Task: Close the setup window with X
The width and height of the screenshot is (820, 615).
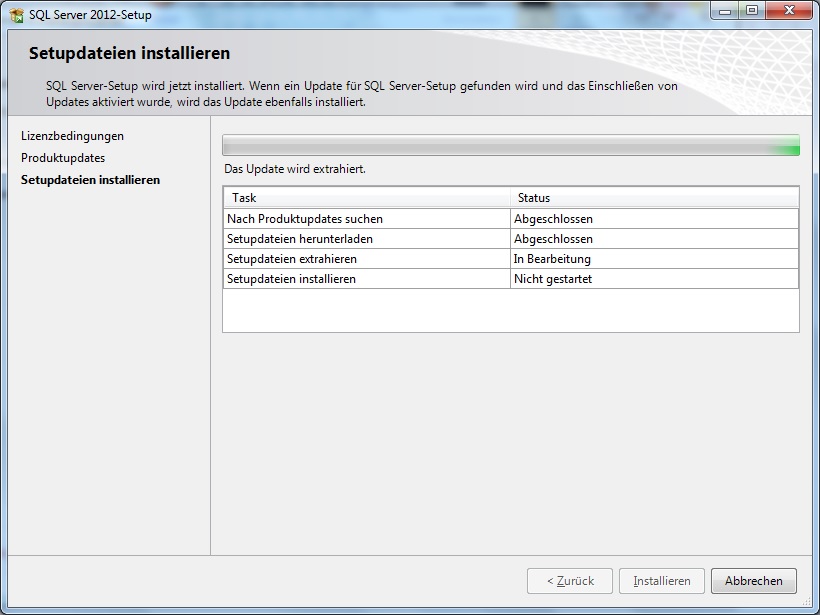Action: pyautogui.click(x=789, y=10)
